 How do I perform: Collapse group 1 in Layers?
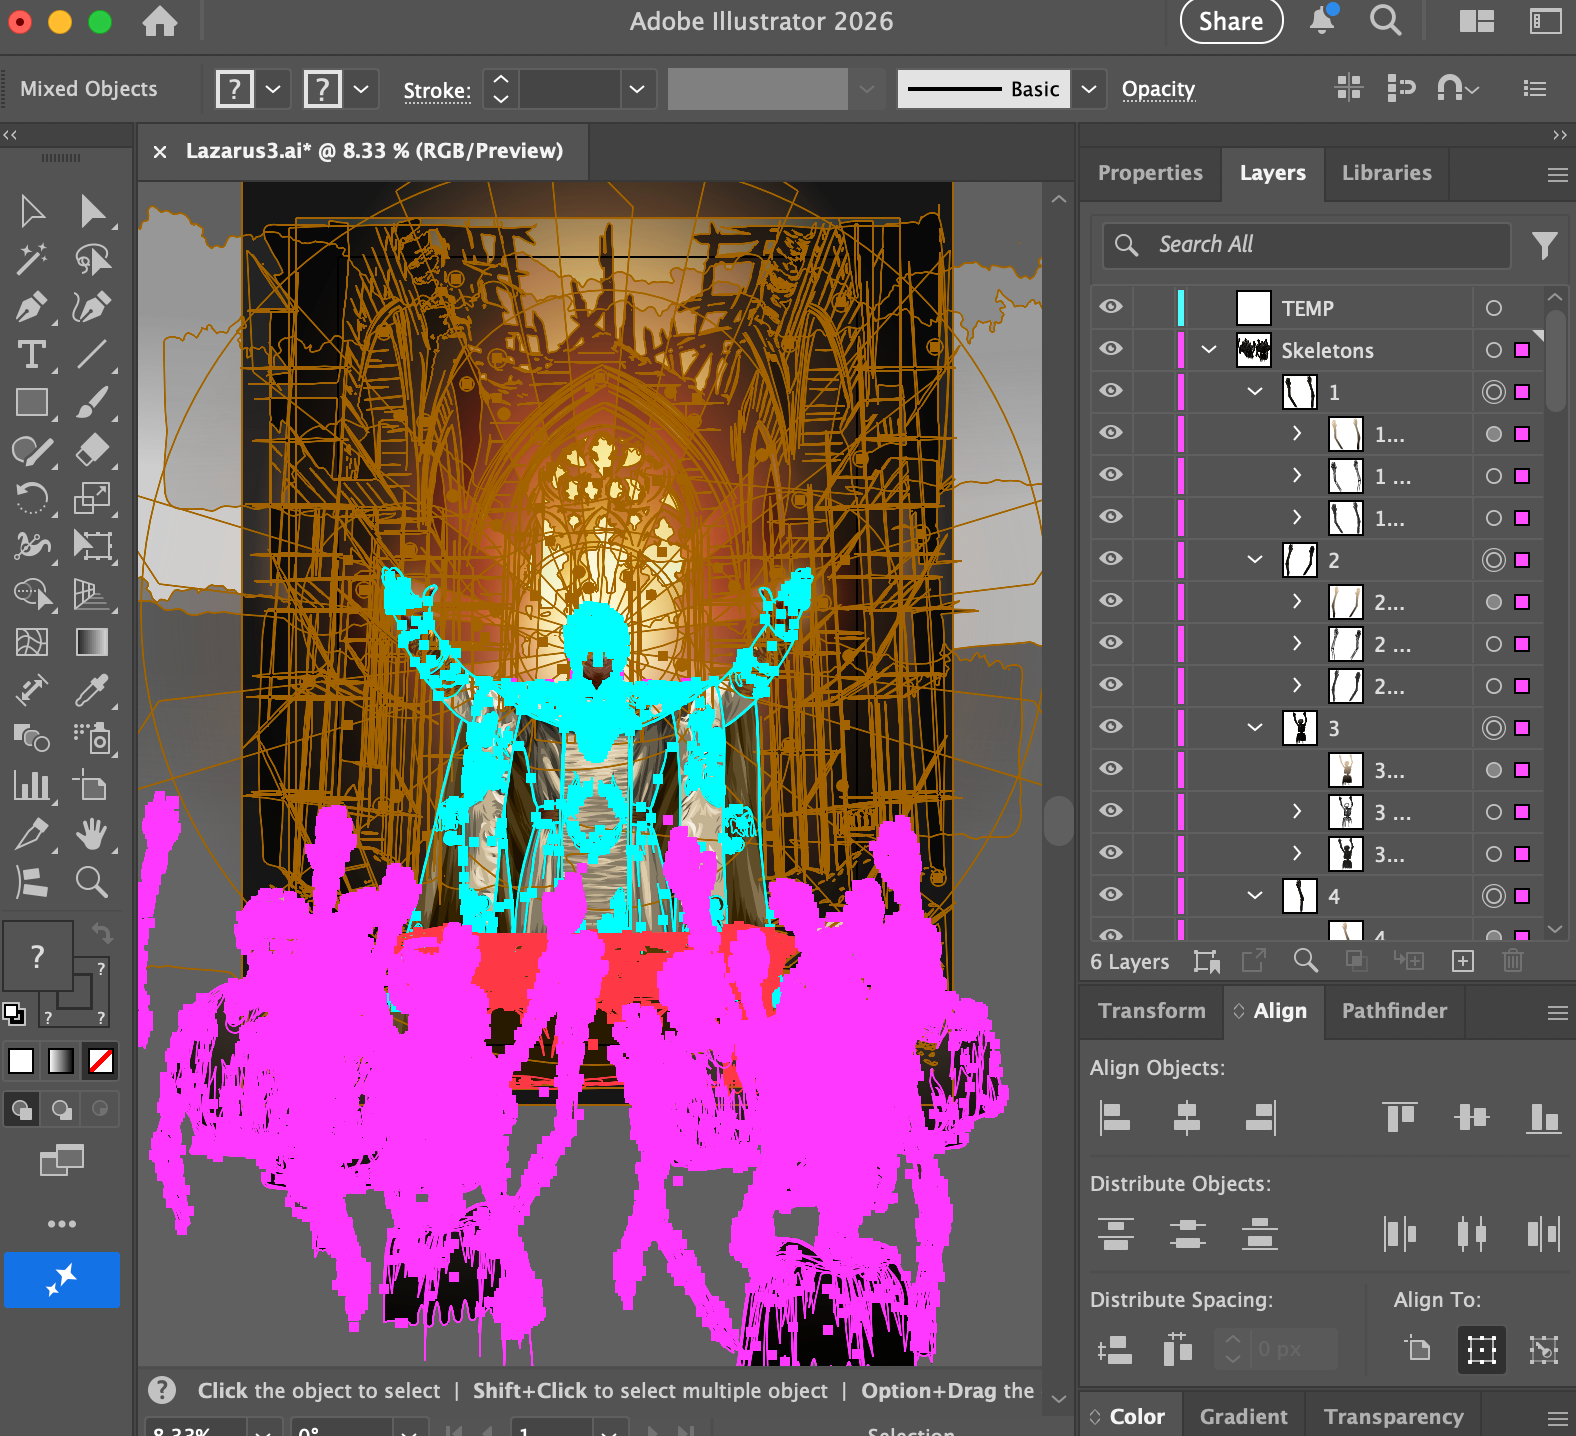1255,391
